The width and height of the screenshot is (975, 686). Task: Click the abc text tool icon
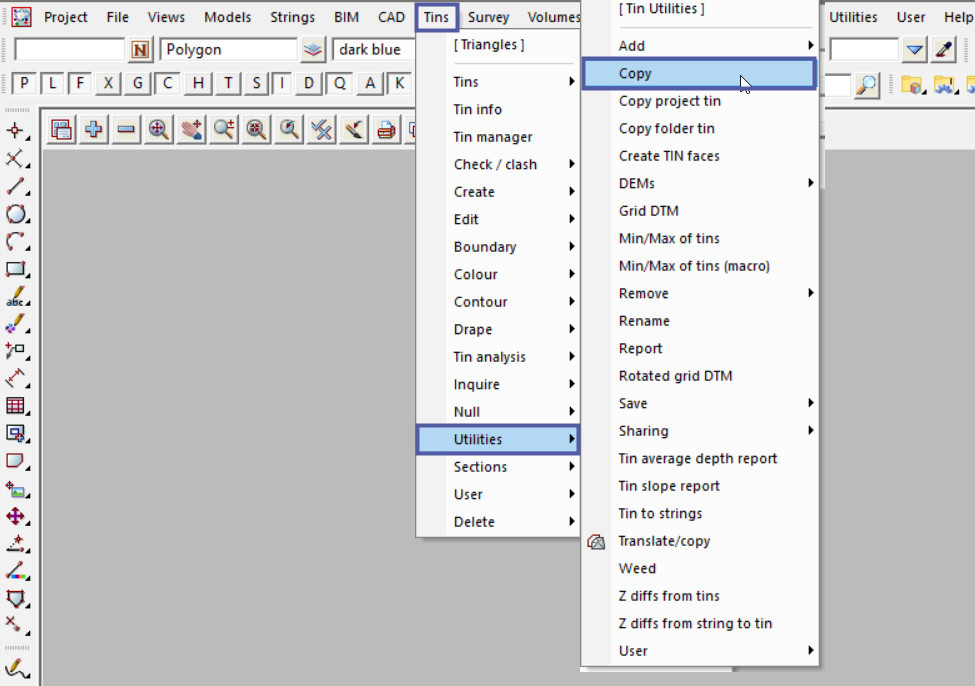(16, 297)
